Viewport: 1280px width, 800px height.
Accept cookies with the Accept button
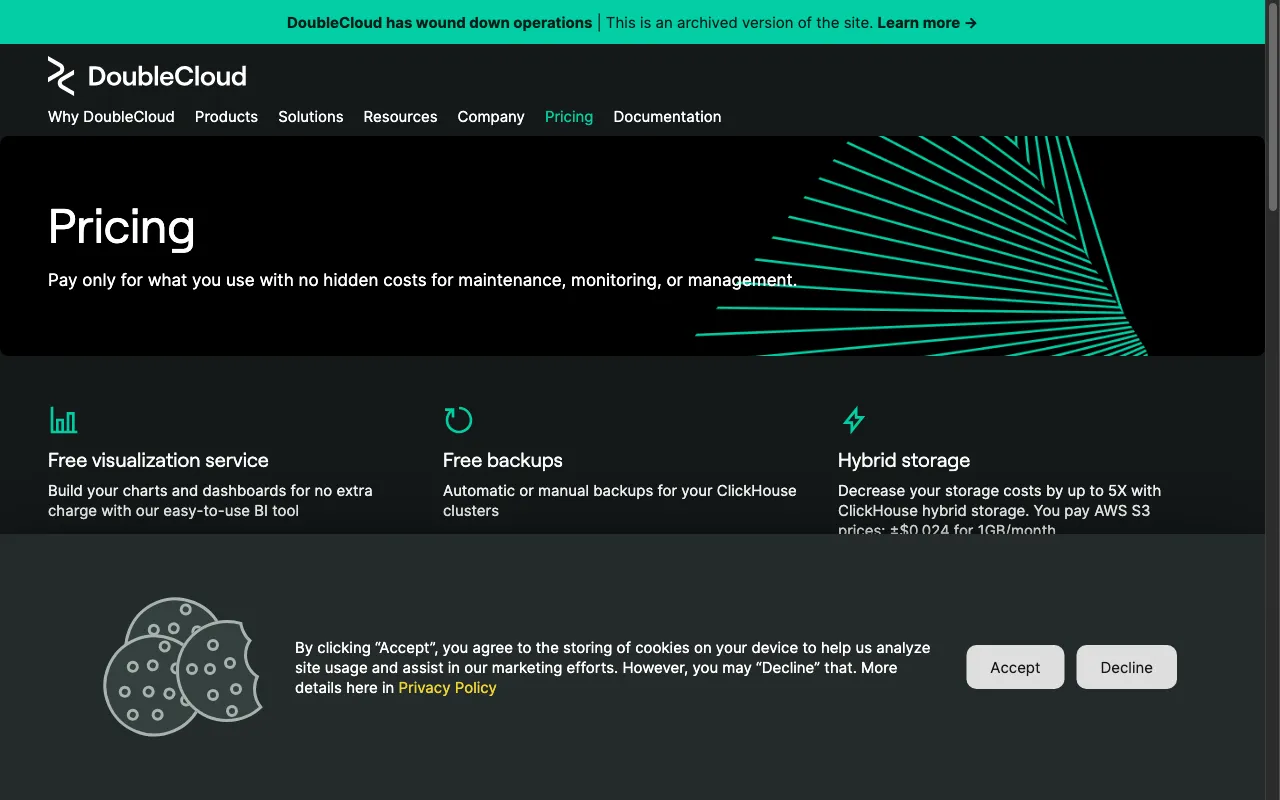click(x=1015, y=667)
